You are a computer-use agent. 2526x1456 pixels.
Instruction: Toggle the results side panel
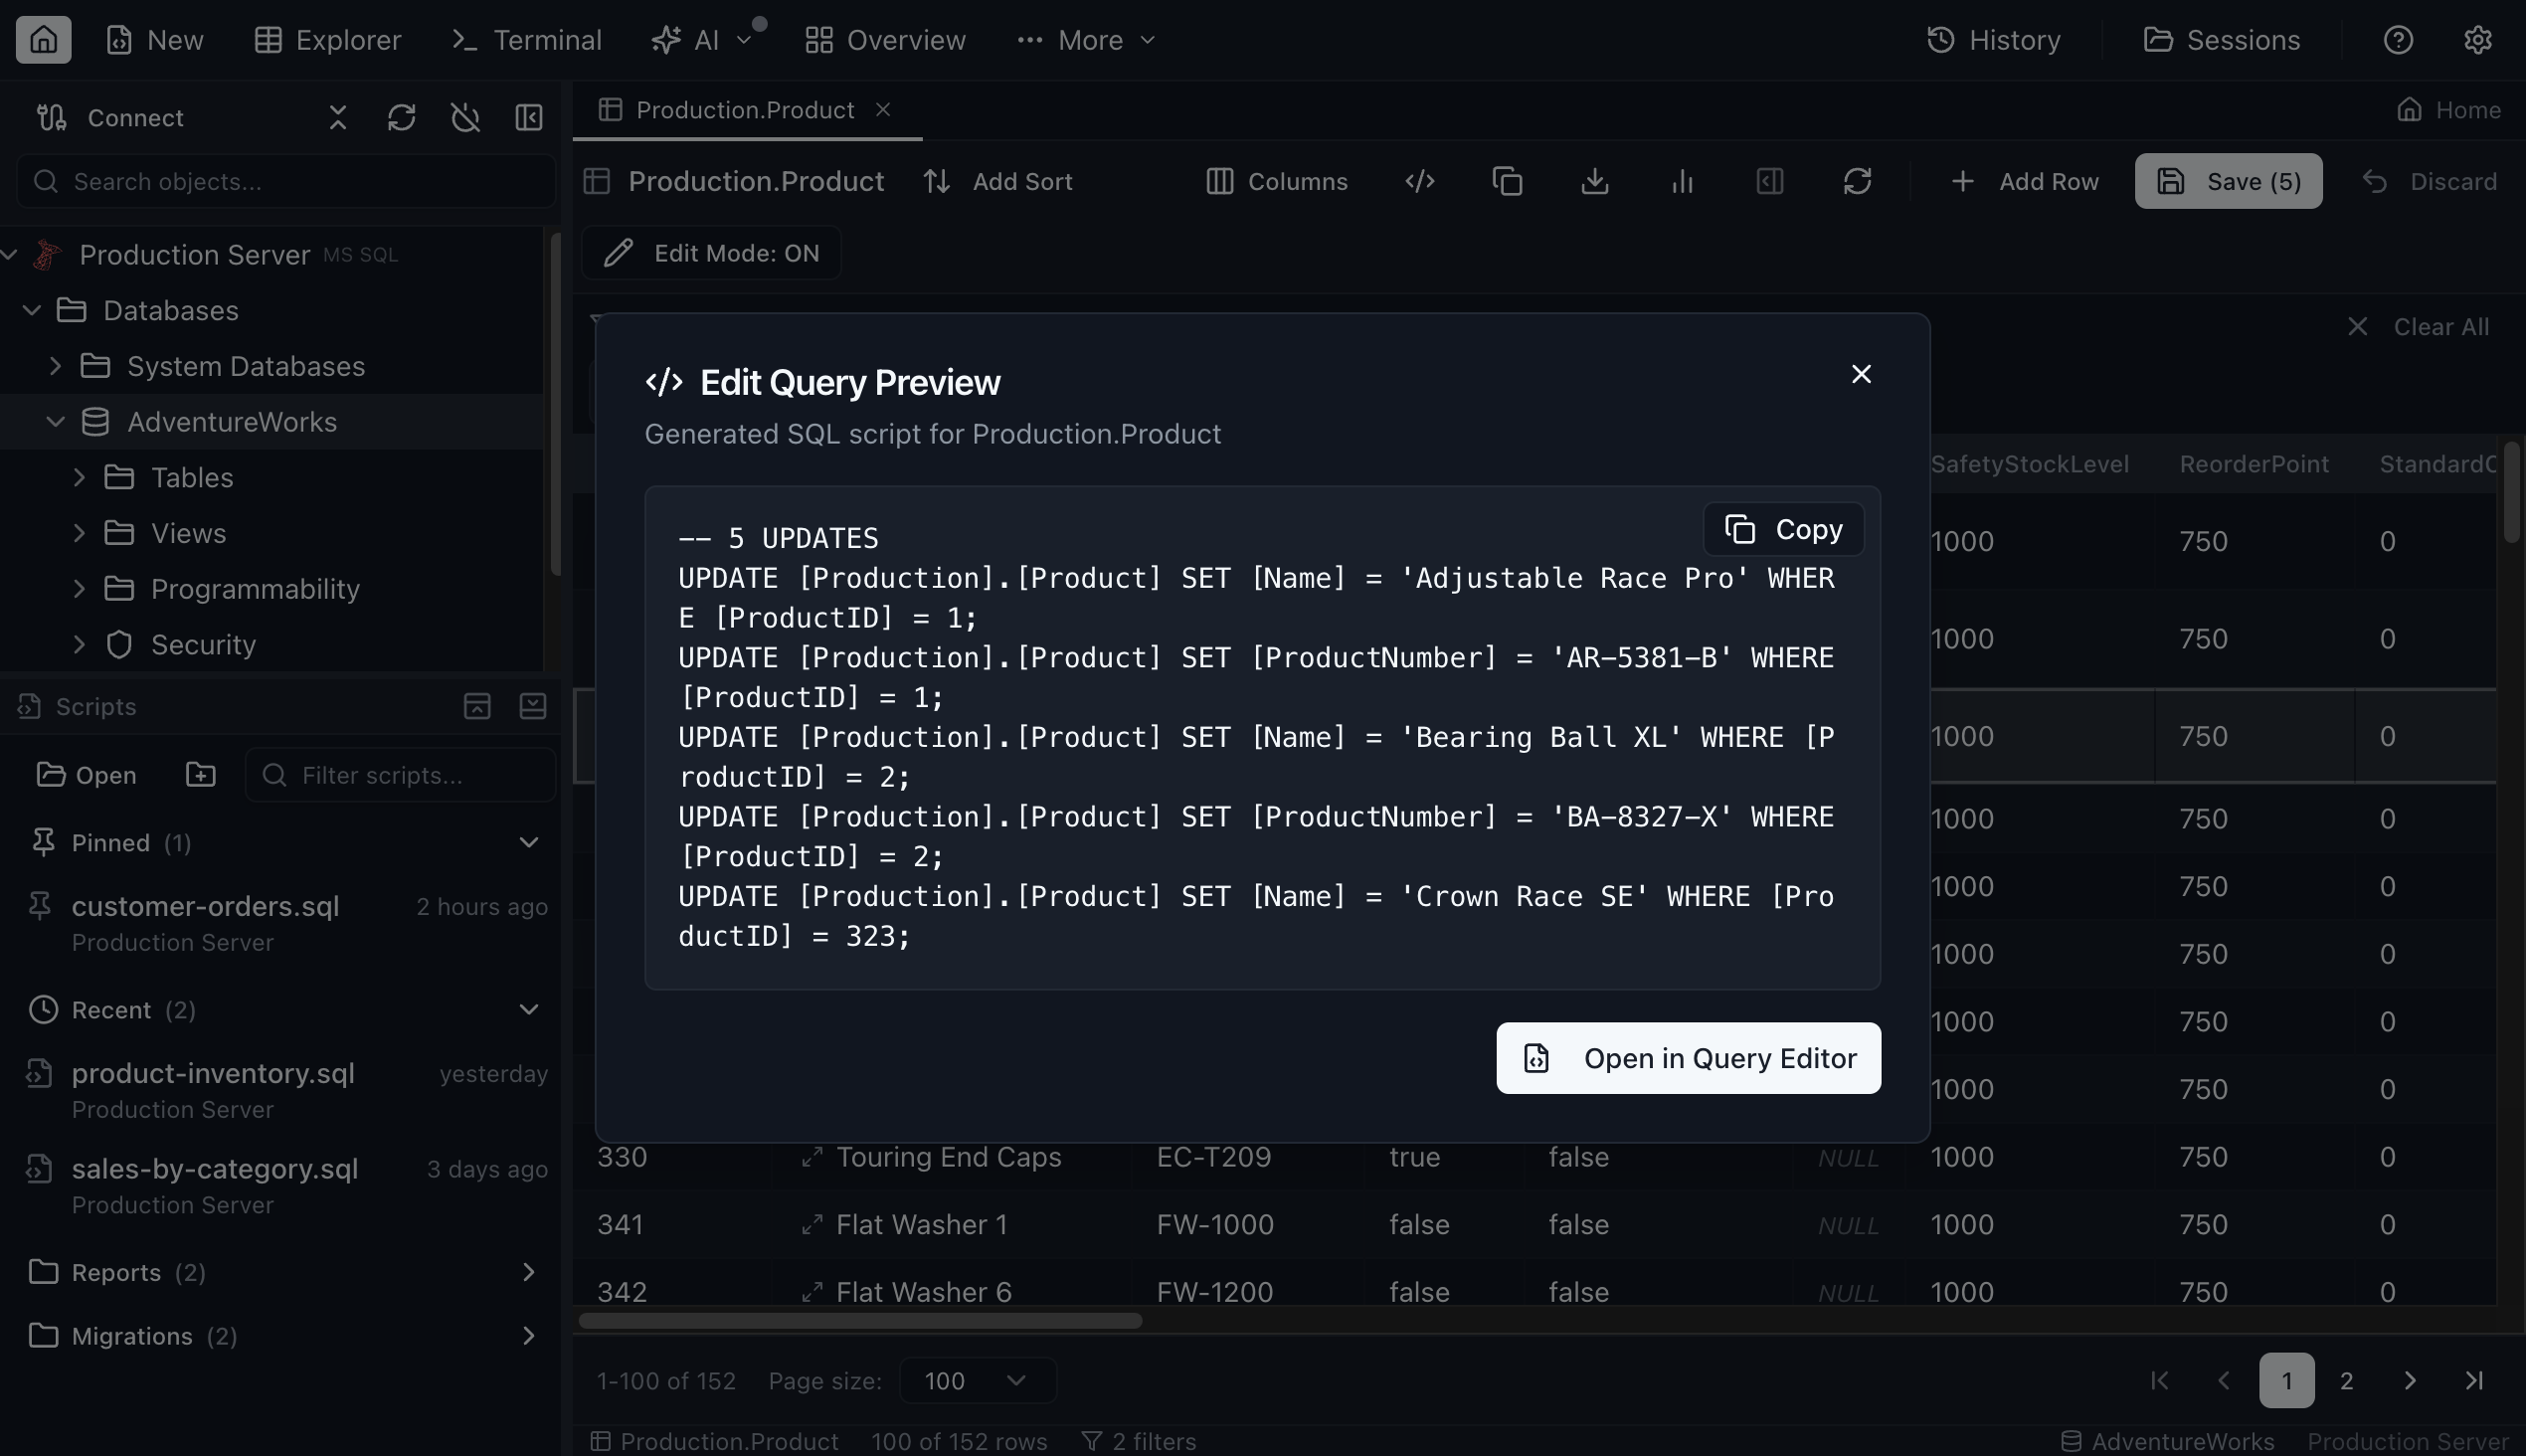click(x=1769, y=181)
